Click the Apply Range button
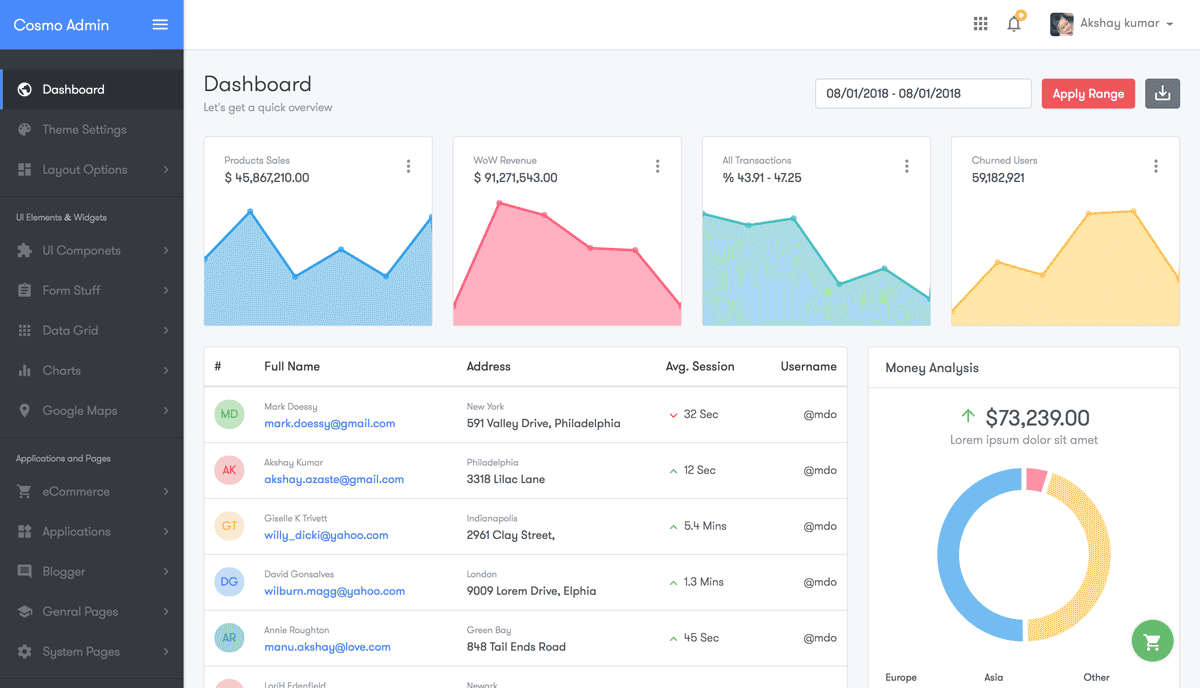The width and height of the screenshot is (1200, 688). (x=1088, y=94)
